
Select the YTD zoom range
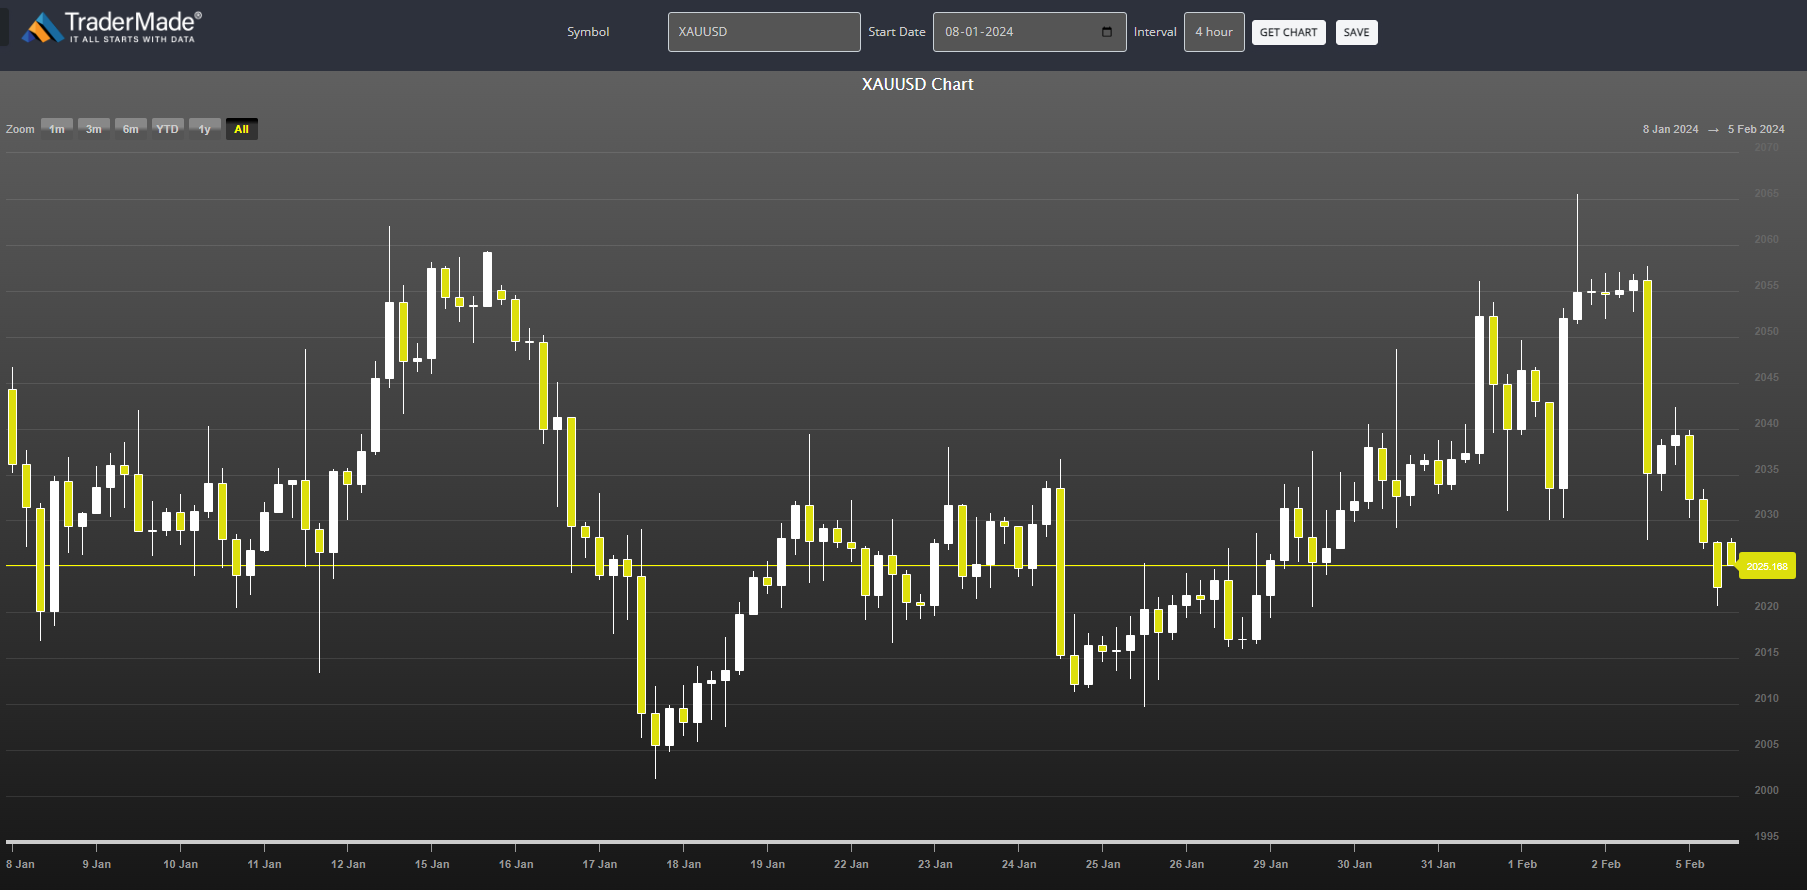[167, 129]
